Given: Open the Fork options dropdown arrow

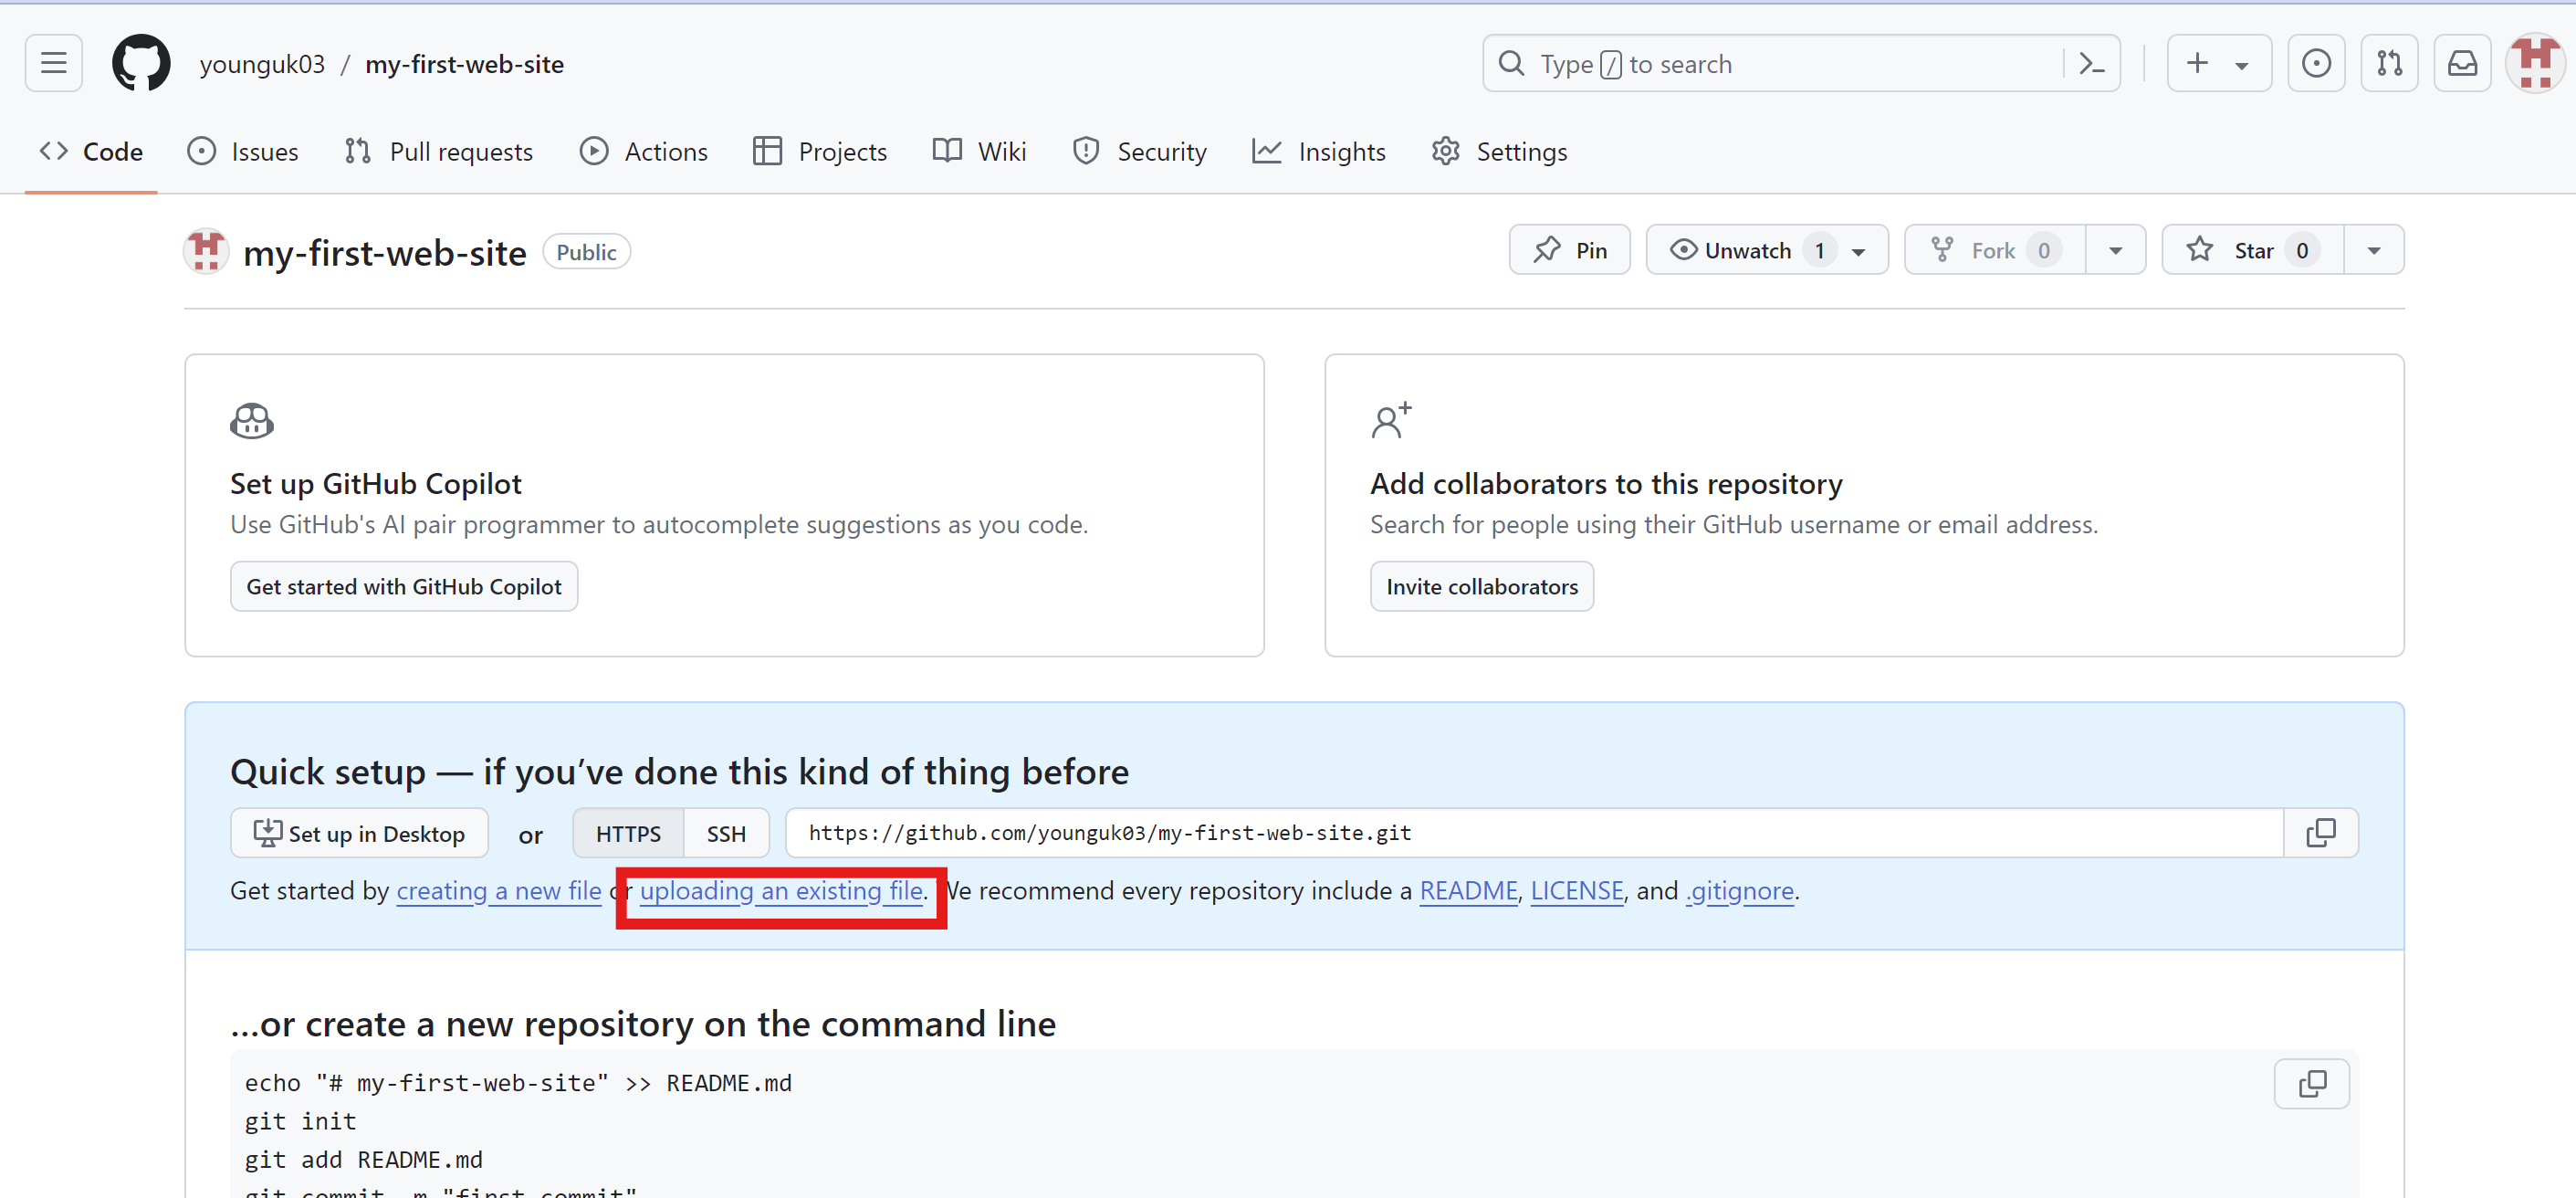Looking at the screenshot, I should 2116,250.
